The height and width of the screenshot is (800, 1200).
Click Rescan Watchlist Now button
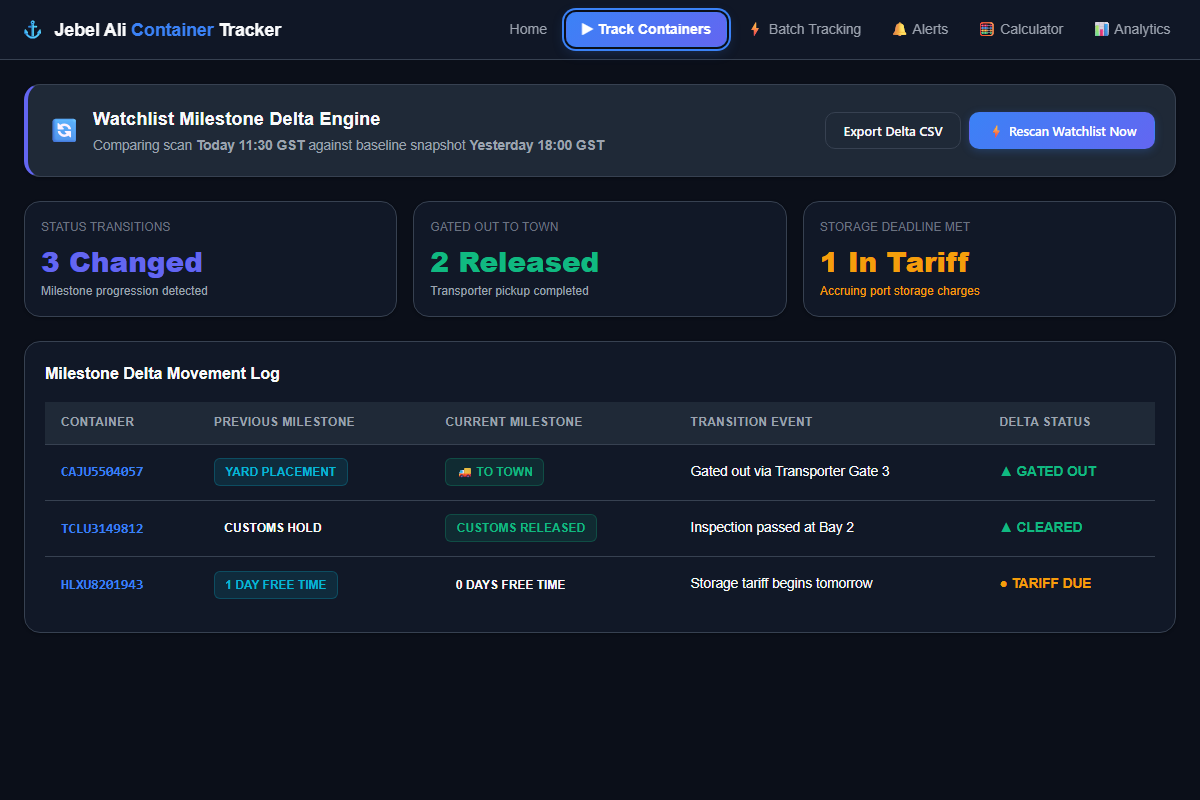coord(1062,131)
